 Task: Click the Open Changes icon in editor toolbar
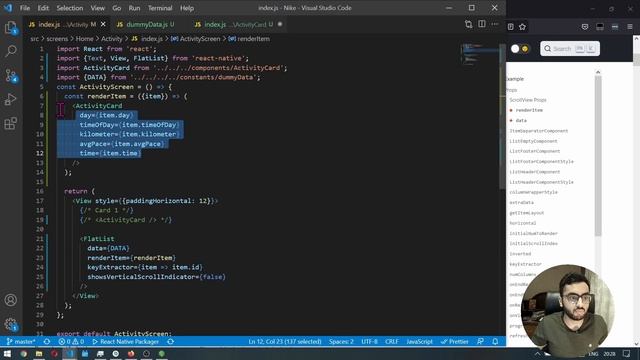coord(469,24)
